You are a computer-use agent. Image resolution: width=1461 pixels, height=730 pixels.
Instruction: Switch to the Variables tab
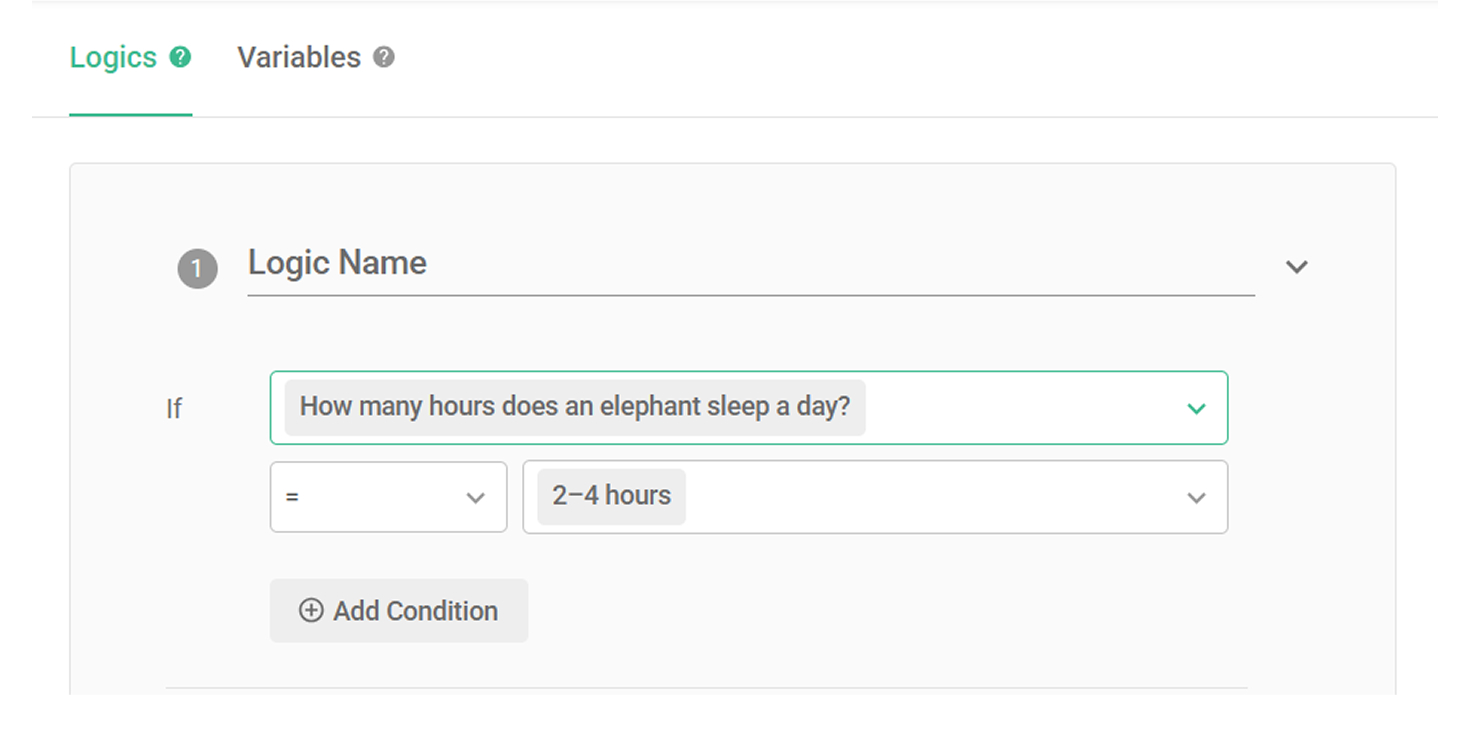click(x=299, y=57)
